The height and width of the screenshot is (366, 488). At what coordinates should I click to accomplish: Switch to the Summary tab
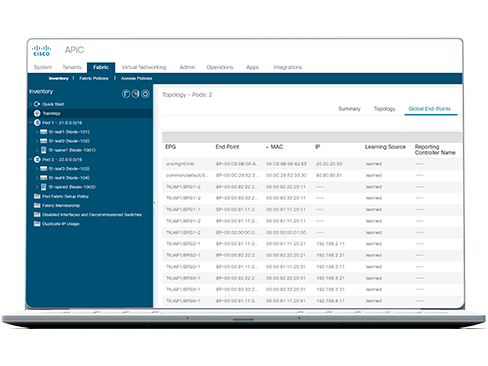[349, 109]
